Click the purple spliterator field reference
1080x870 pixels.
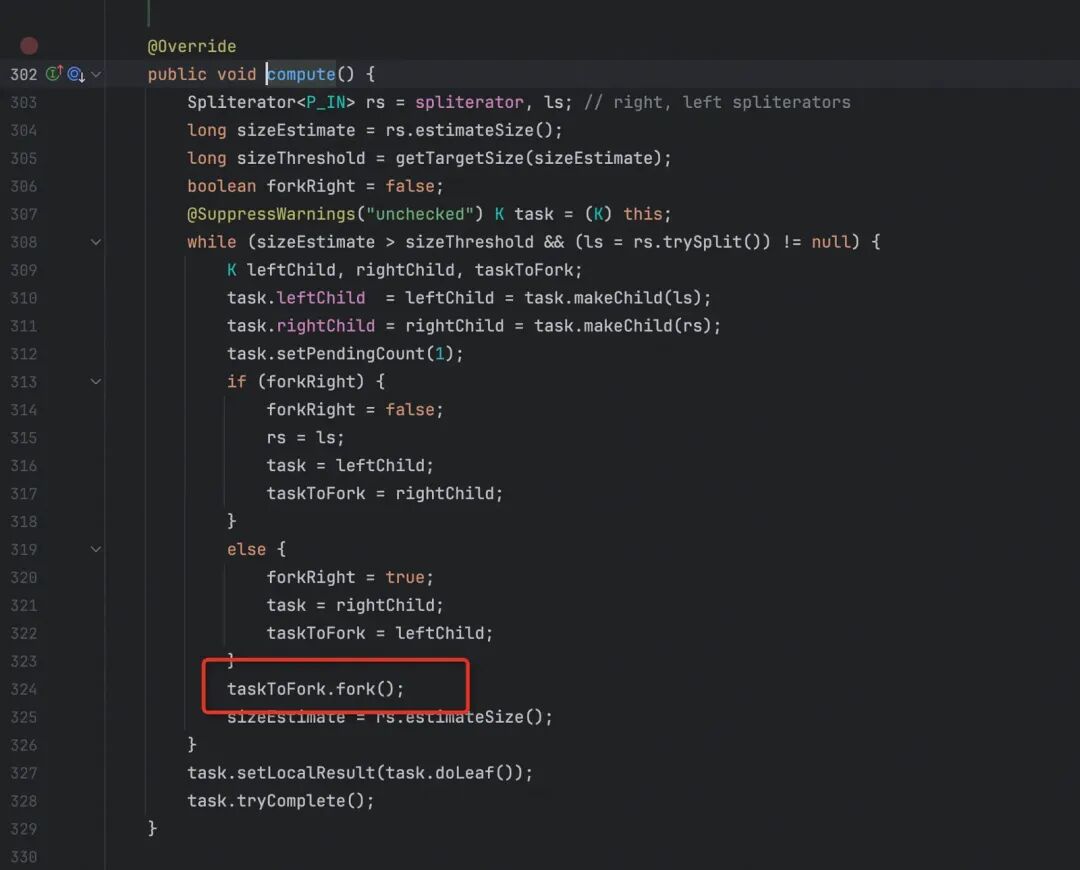click(x=469, y=103)
